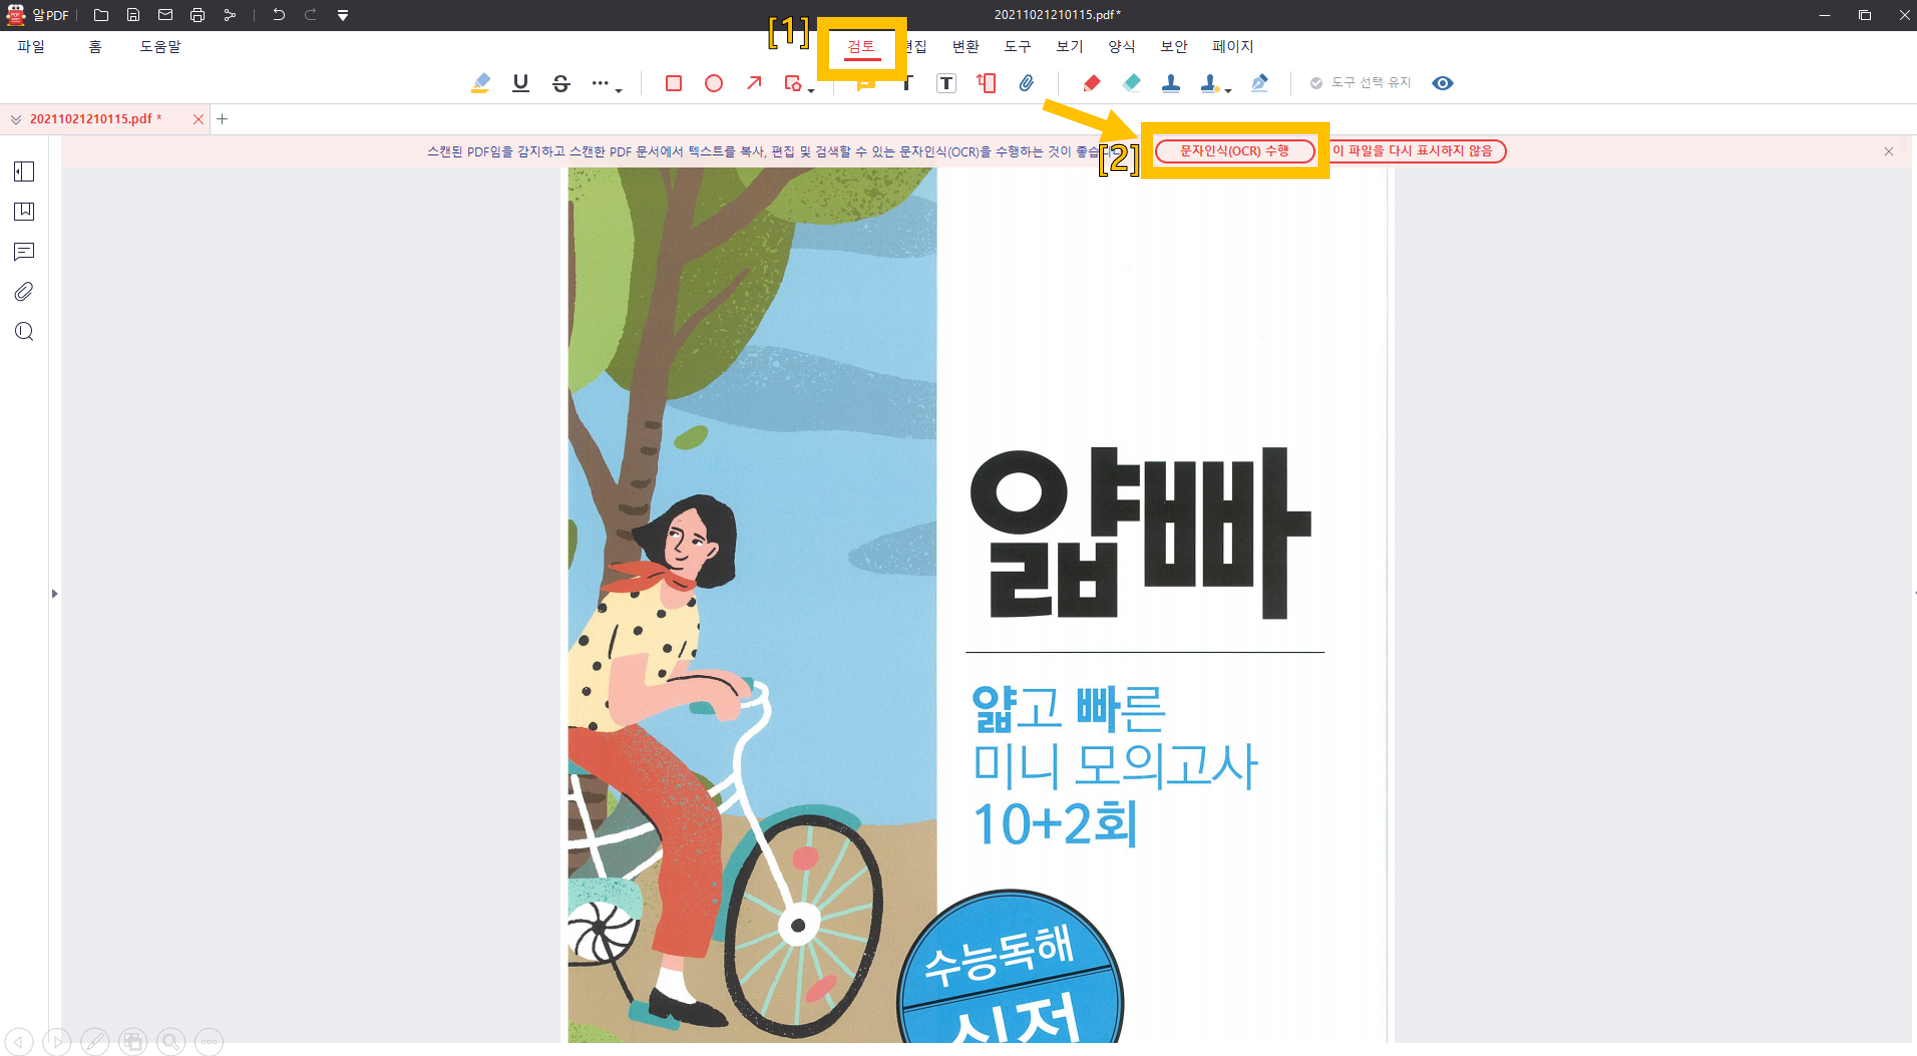Switch to the 보기 tab
The height and width of the screenshot is (1056, 1917).
coord(1069,47)
